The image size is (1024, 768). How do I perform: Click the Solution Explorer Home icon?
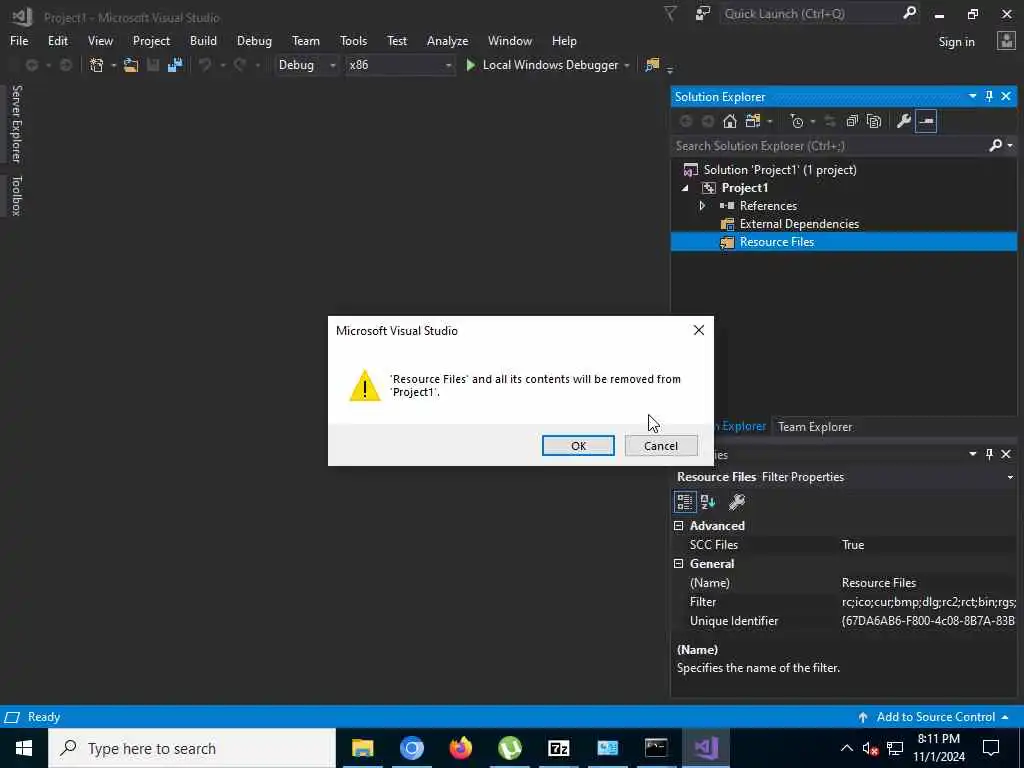point(729,121)
